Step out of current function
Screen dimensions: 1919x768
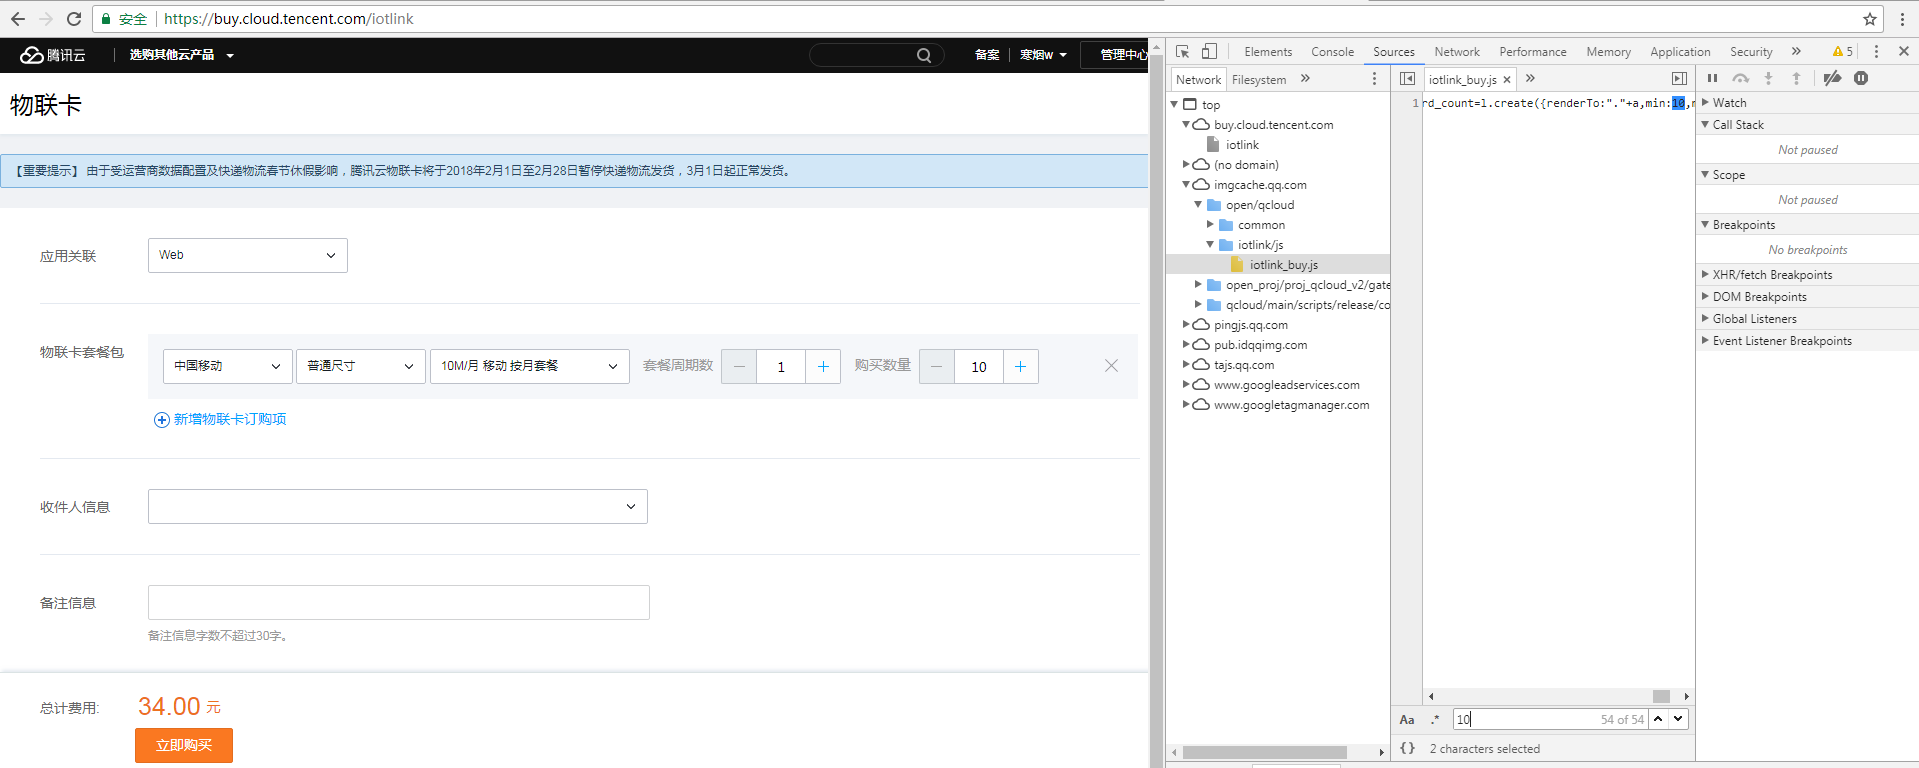pyautogui.click(x=1796, y=78)
